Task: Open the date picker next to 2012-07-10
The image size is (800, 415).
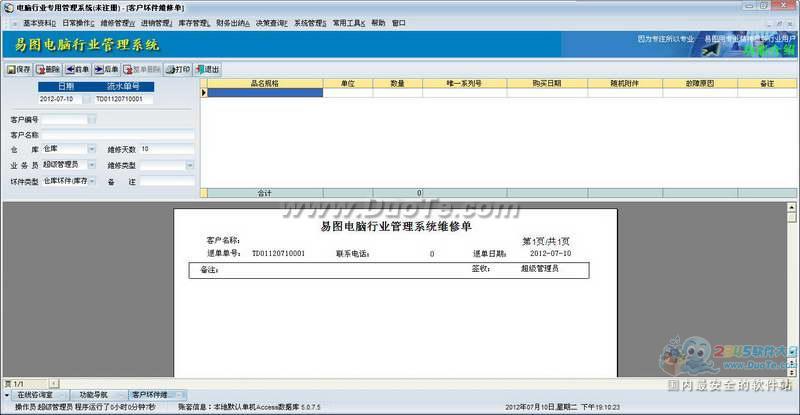Action: tap(86, 99)
